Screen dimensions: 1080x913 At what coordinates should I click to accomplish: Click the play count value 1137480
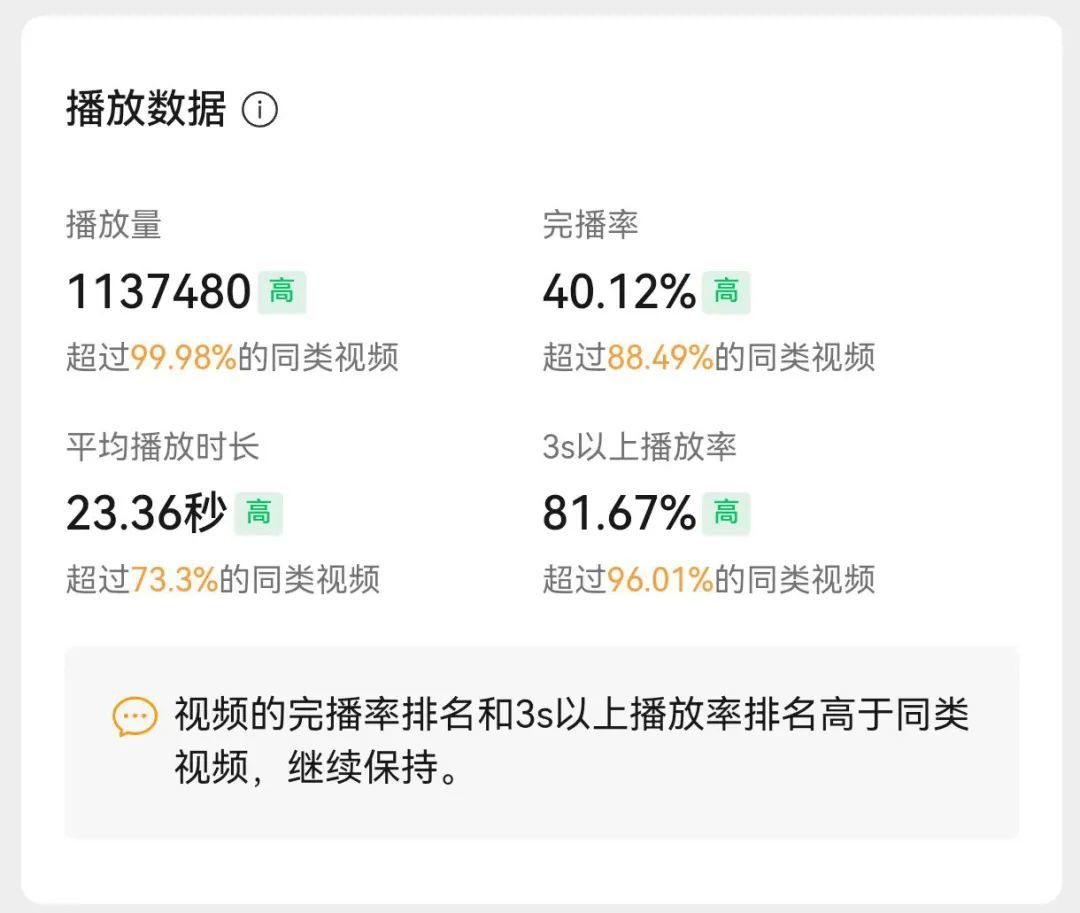pos(158,292)
